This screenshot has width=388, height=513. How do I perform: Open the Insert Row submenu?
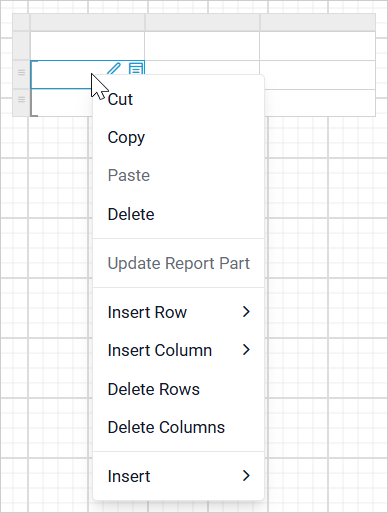pos(179,312)
